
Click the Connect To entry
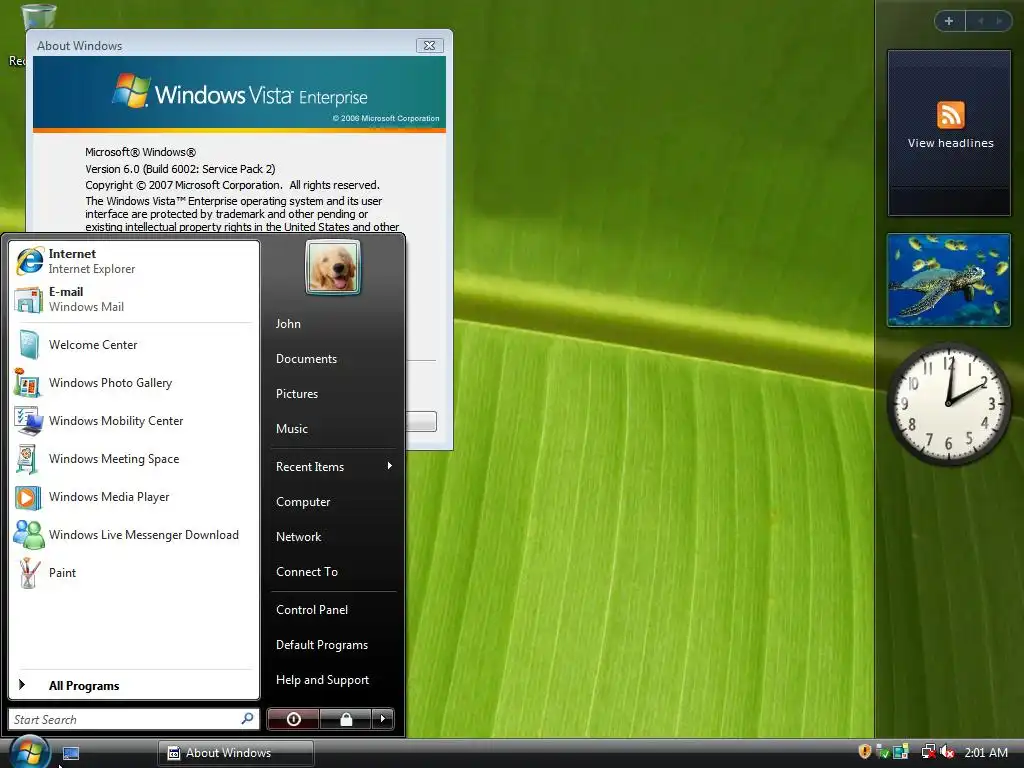[x=333, y=571]
